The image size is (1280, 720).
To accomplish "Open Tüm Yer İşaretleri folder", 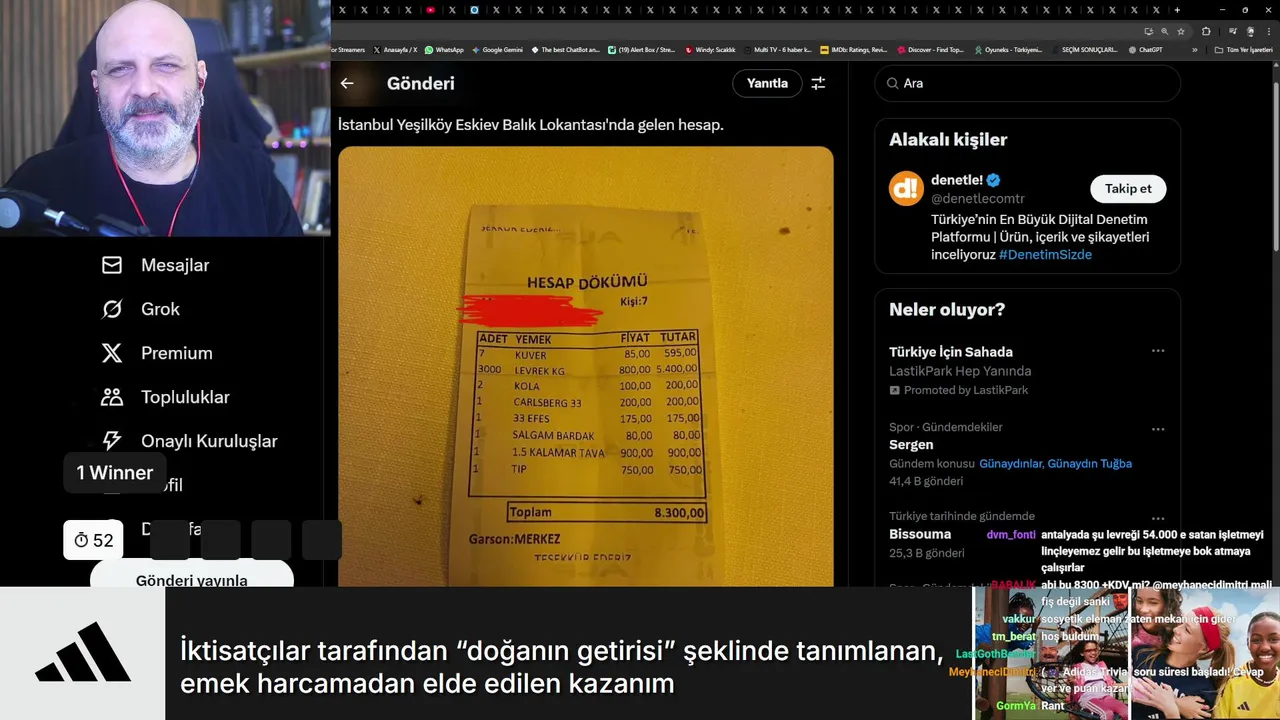I will pos(1243,49).
